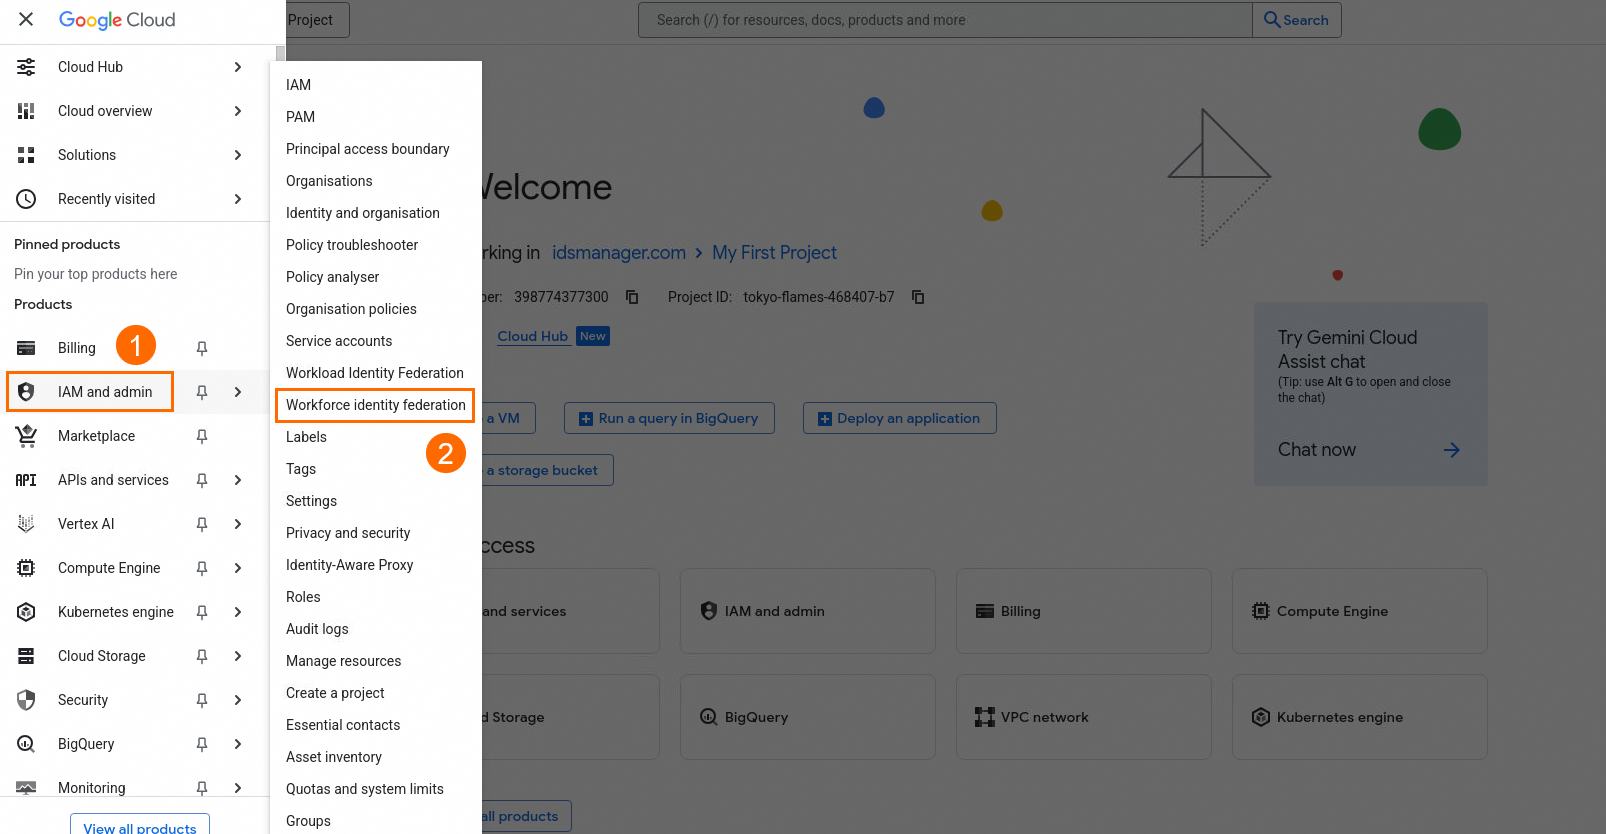The width and height of the screenshot is (1606, 834).
Task: Select Workforce identity federation in submenu
Action: (376, 405)
